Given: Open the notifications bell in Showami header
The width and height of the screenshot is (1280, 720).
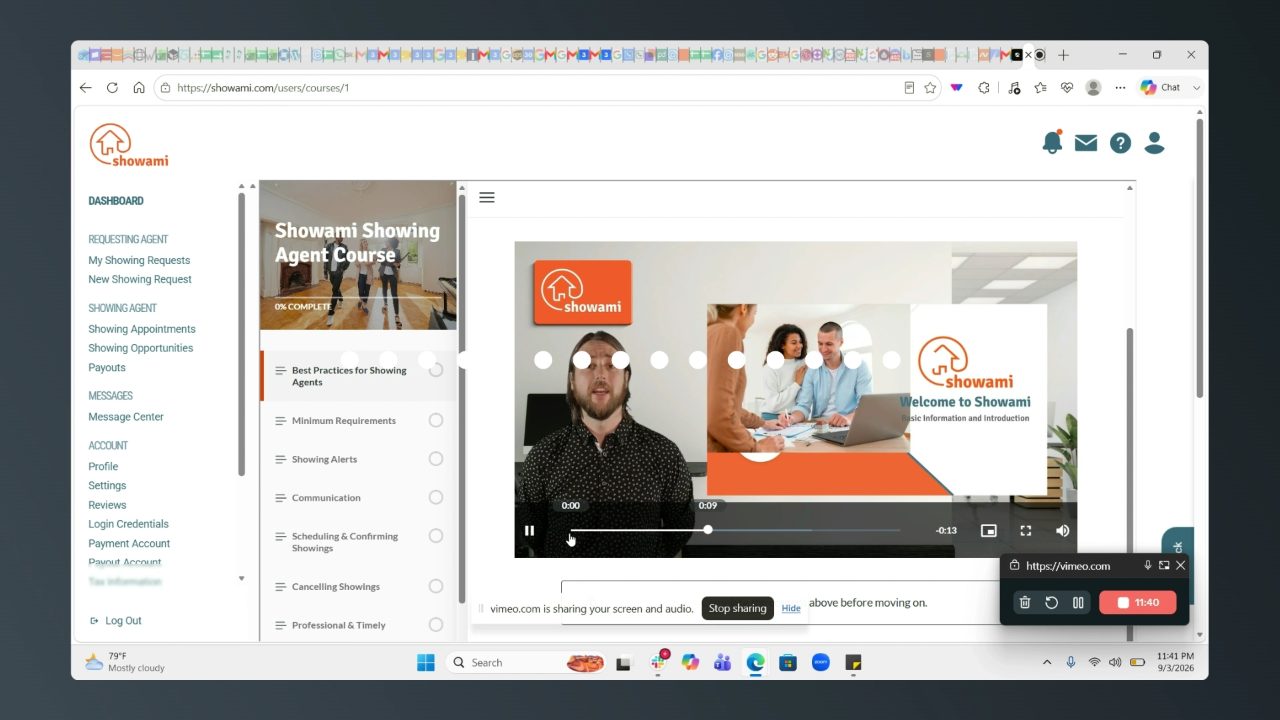Looking at the screenshot, I should pyautogui.click(x=1052, y=142).
